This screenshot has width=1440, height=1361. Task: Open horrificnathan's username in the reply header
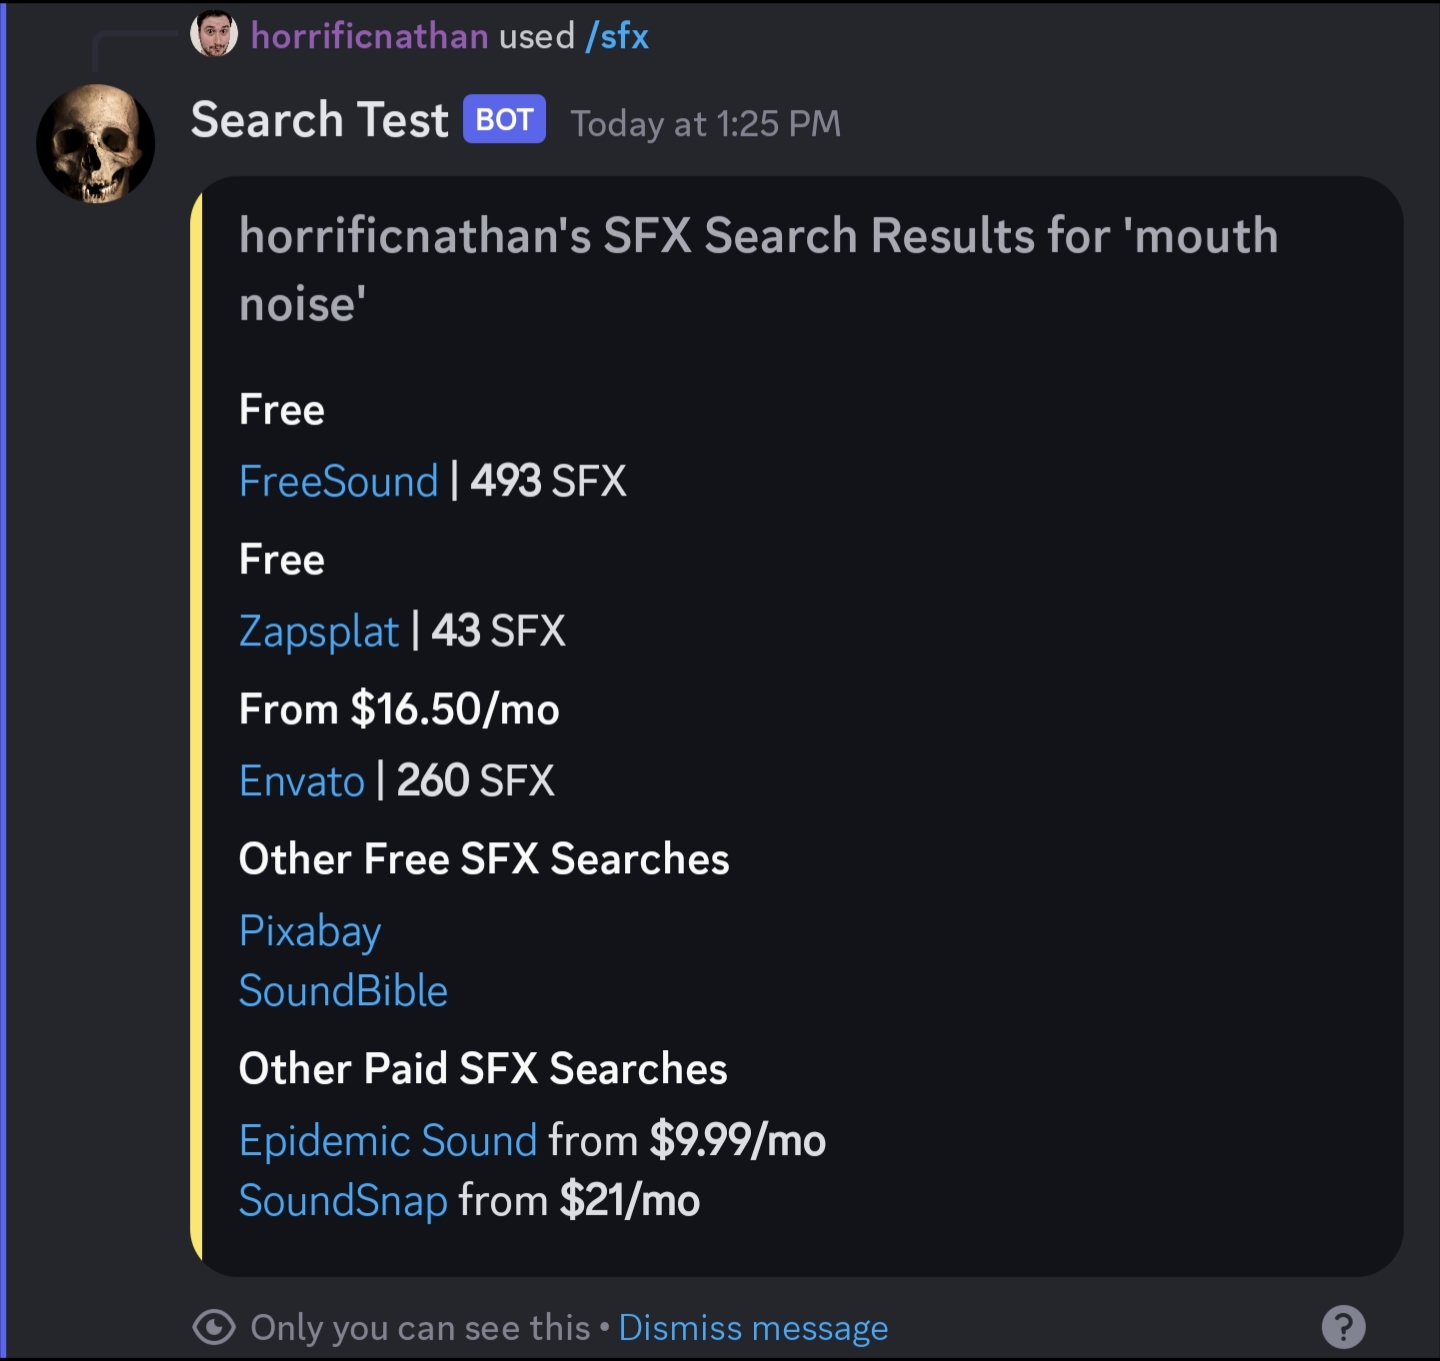coord(369,37)
